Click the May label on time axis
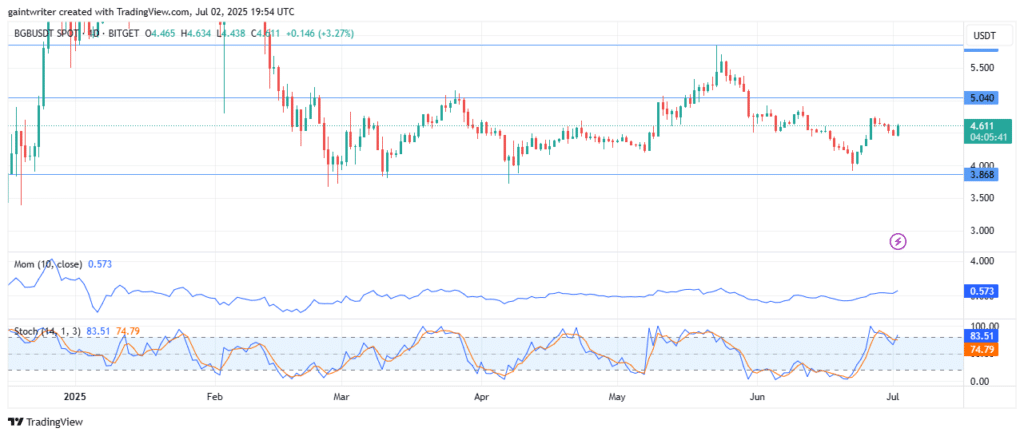 [618, 396]
